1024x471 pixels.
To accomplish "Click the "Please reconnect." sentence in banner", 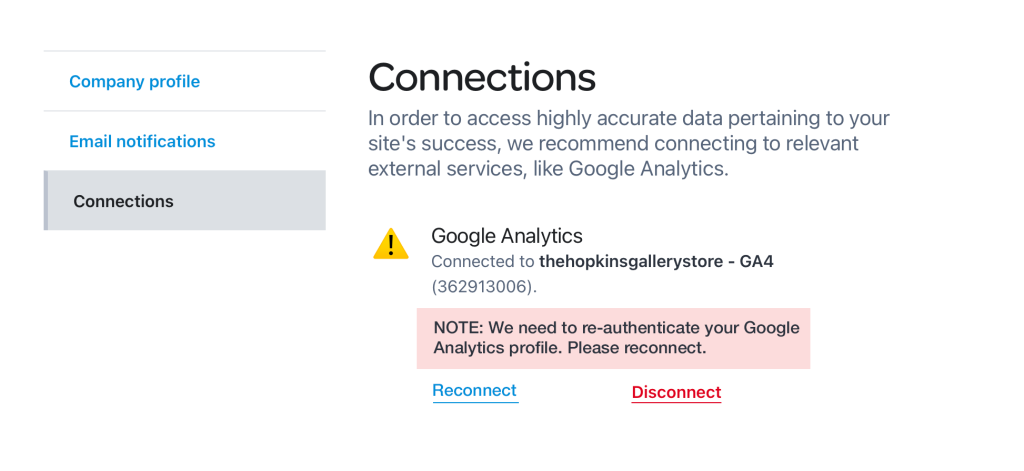I will pyautogui.click(x=637, y=348).
